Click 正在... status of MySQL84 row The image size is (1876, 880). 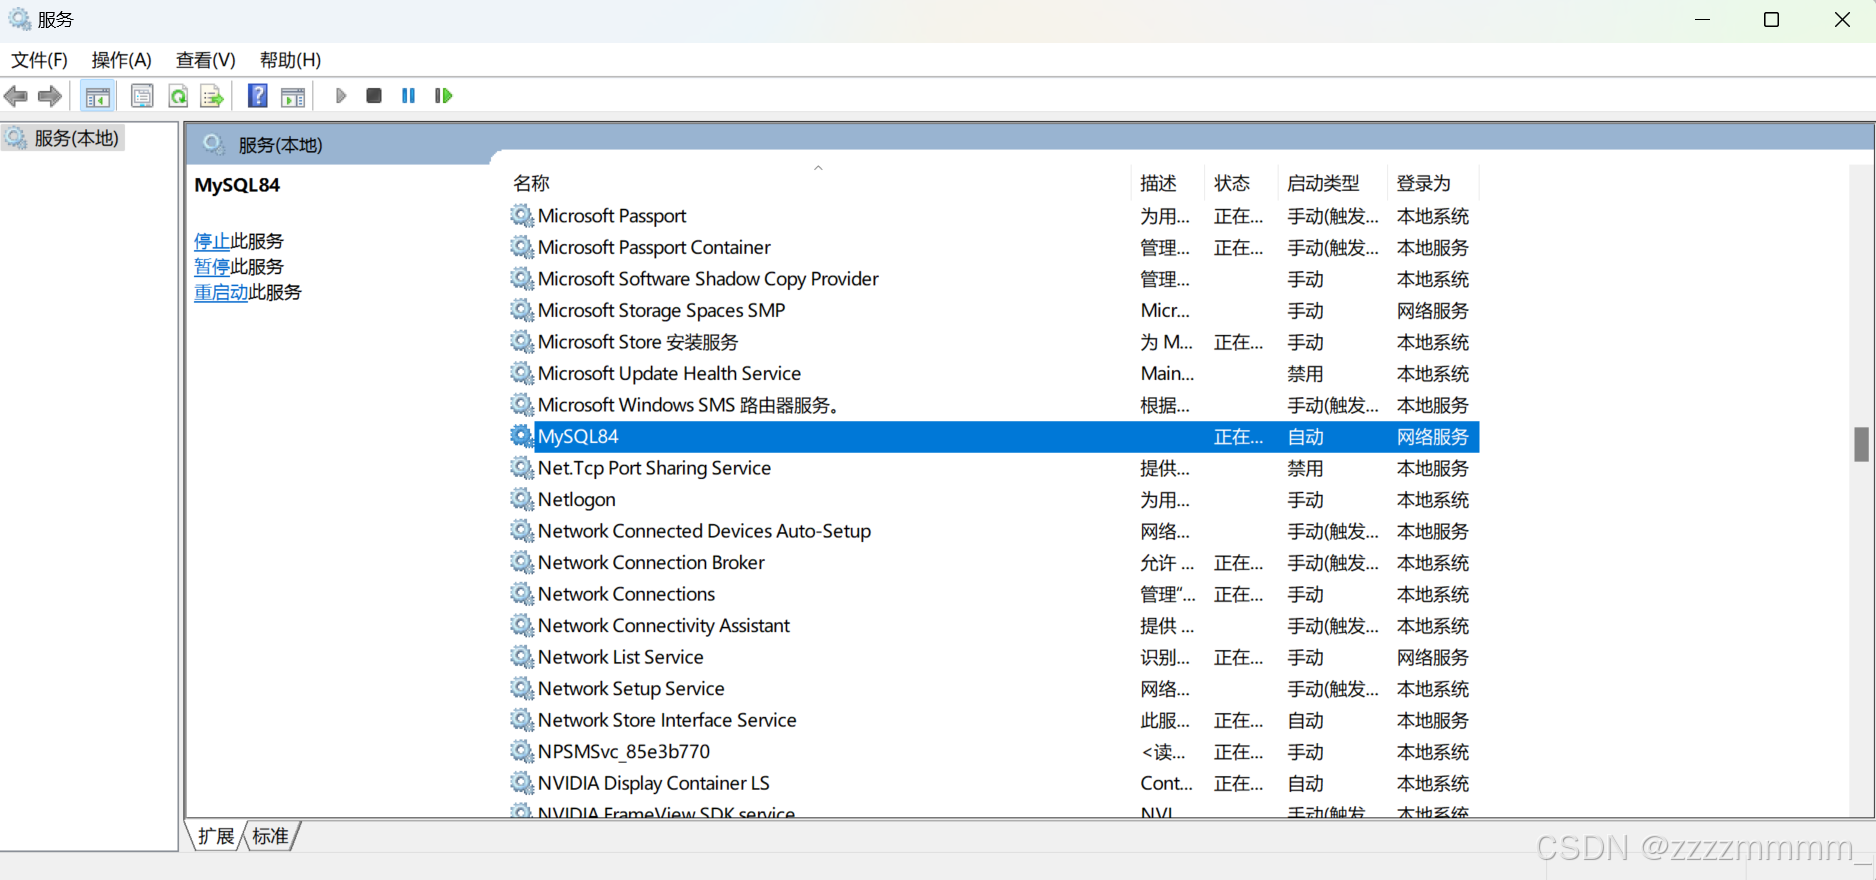click(x=1239, y=437)
